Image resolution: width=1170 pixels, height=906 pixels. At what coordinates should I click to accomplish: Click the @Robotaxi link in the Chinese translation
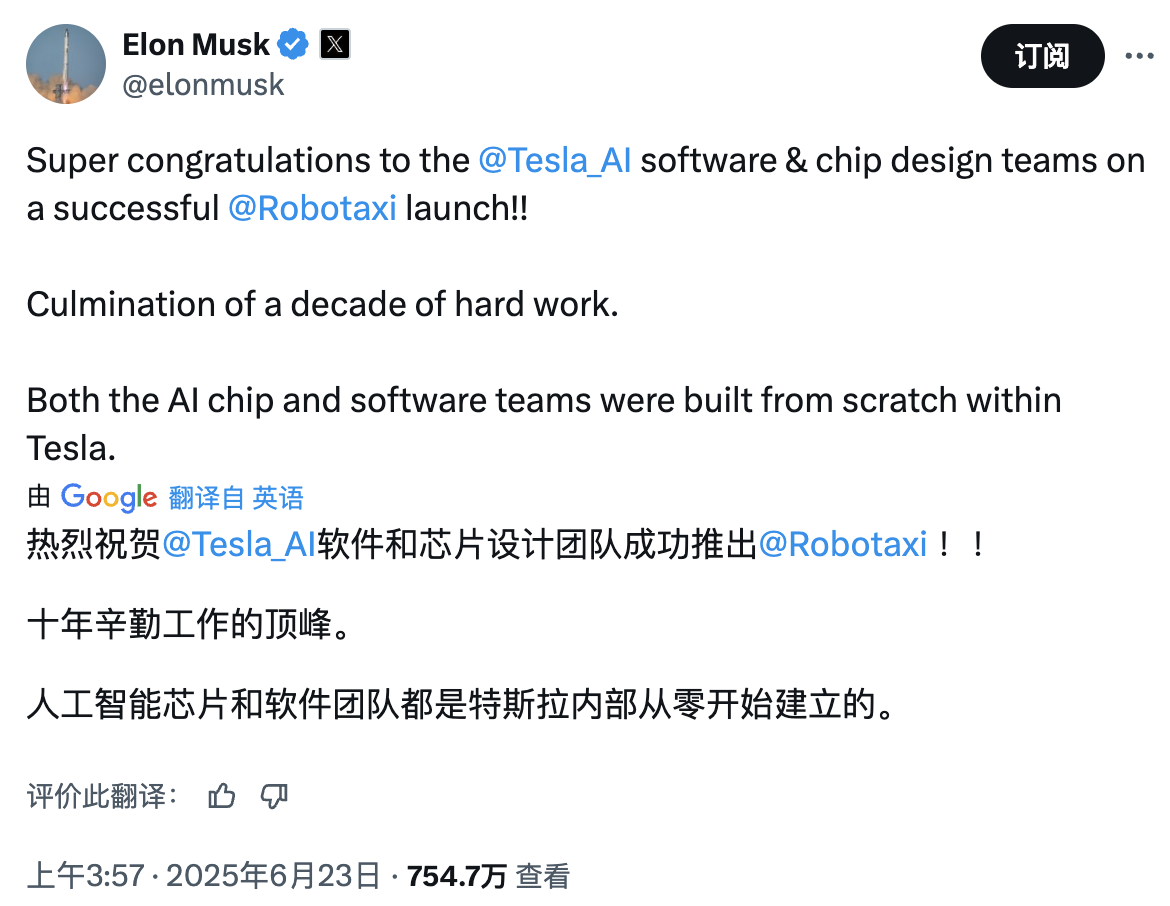point(845,543)
